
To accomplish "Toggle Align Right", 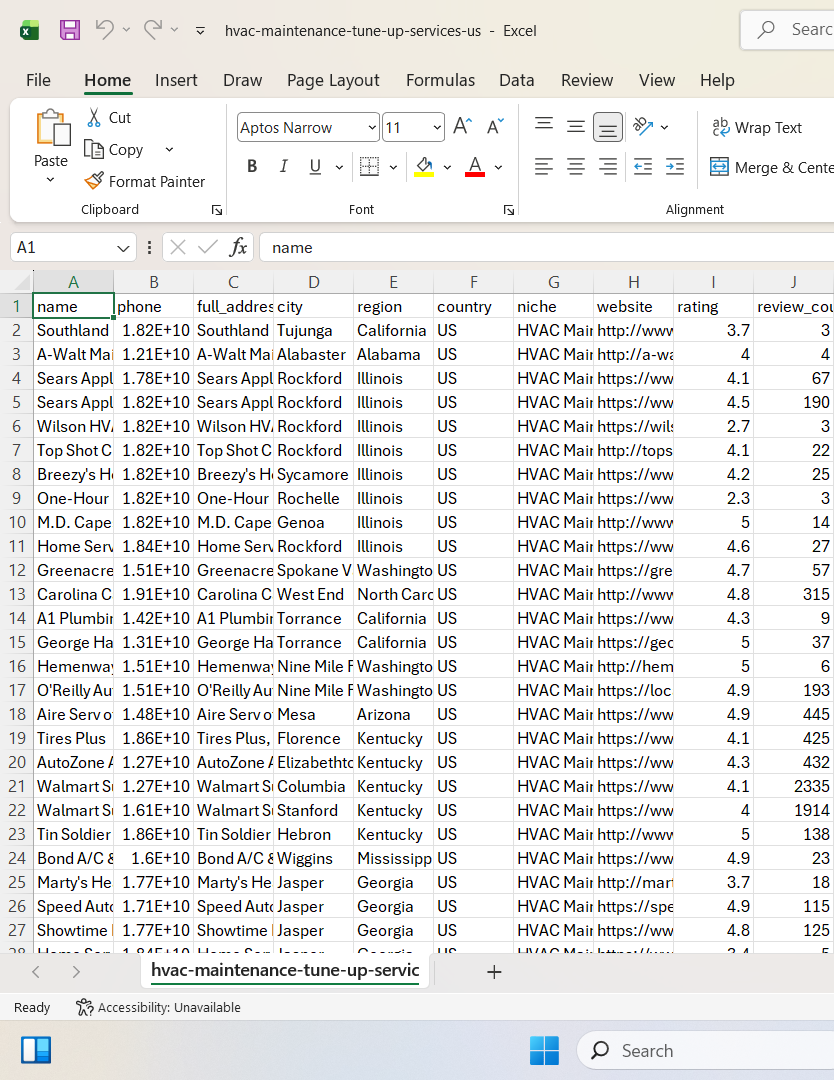I will pyautogui.click(x=607, y=166).
